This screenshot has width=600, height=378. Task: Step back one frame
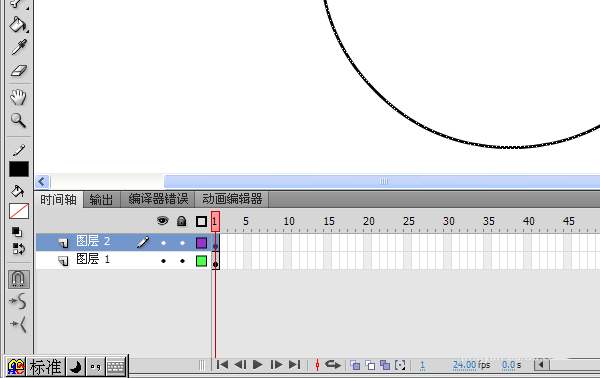240,365
